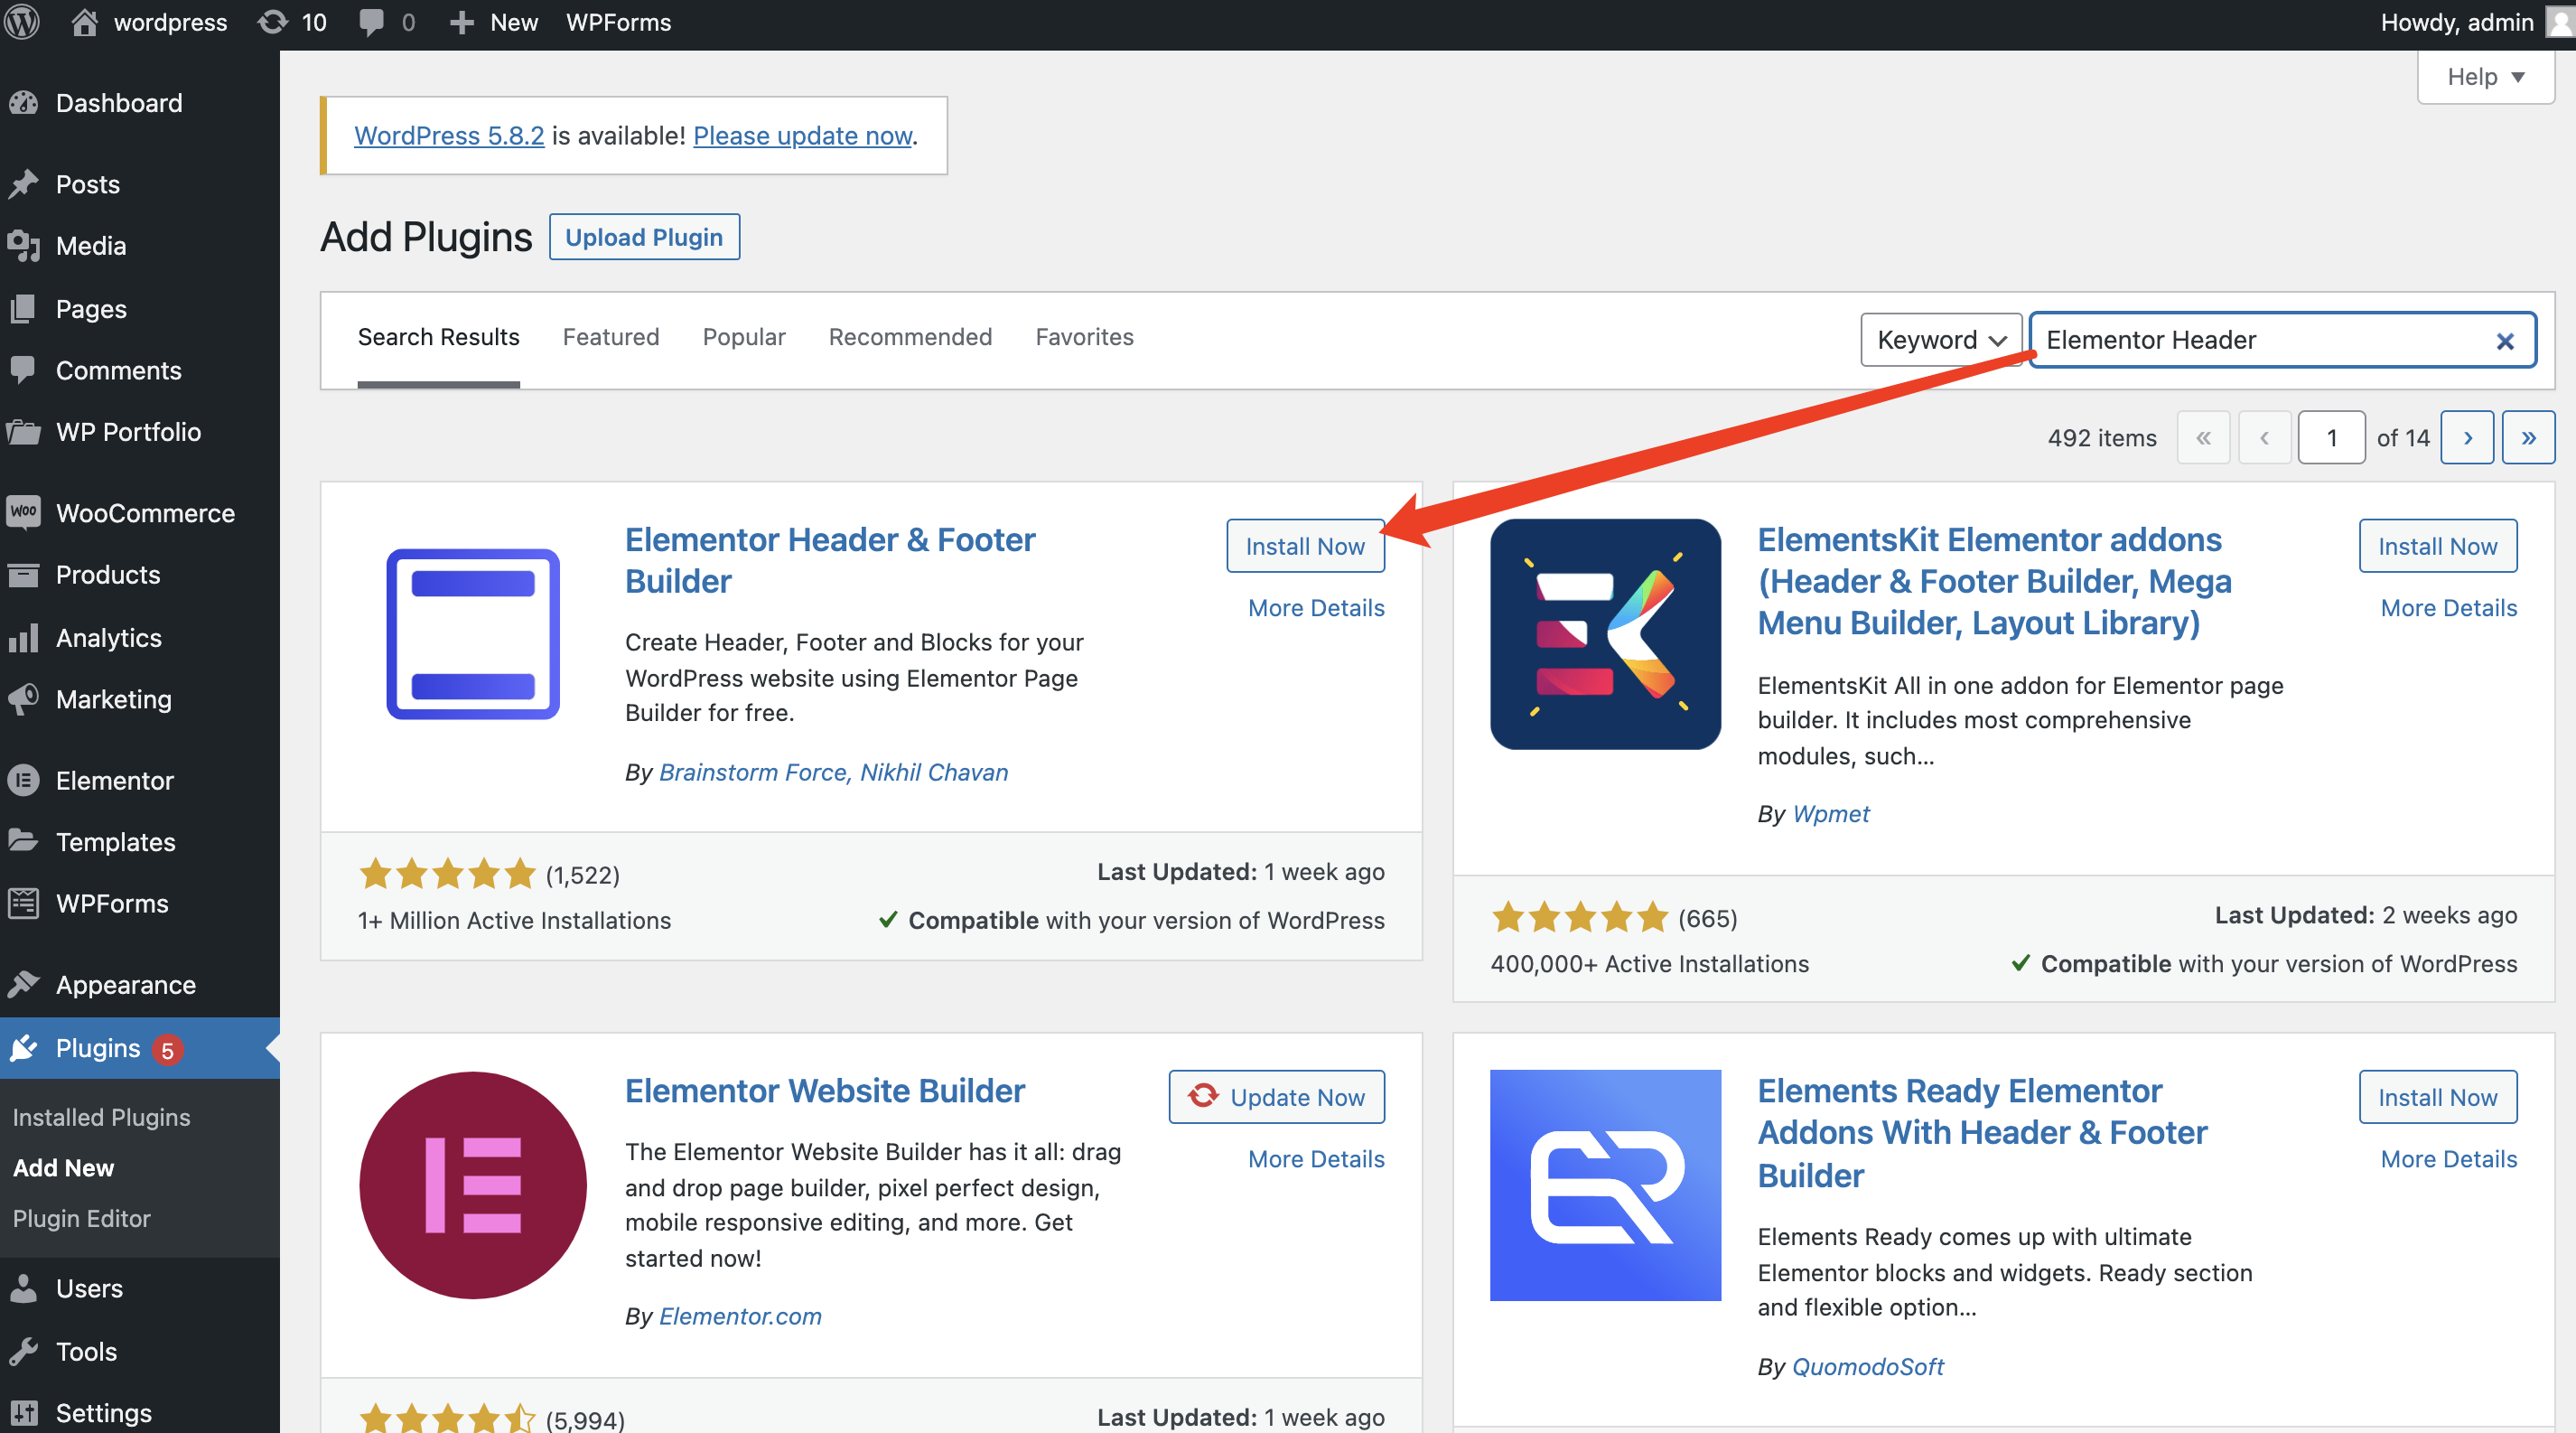This screenshot has width=2576, height=1433.
Task: Clear the plugin search field with X
Action: [x=2505, y=341]
